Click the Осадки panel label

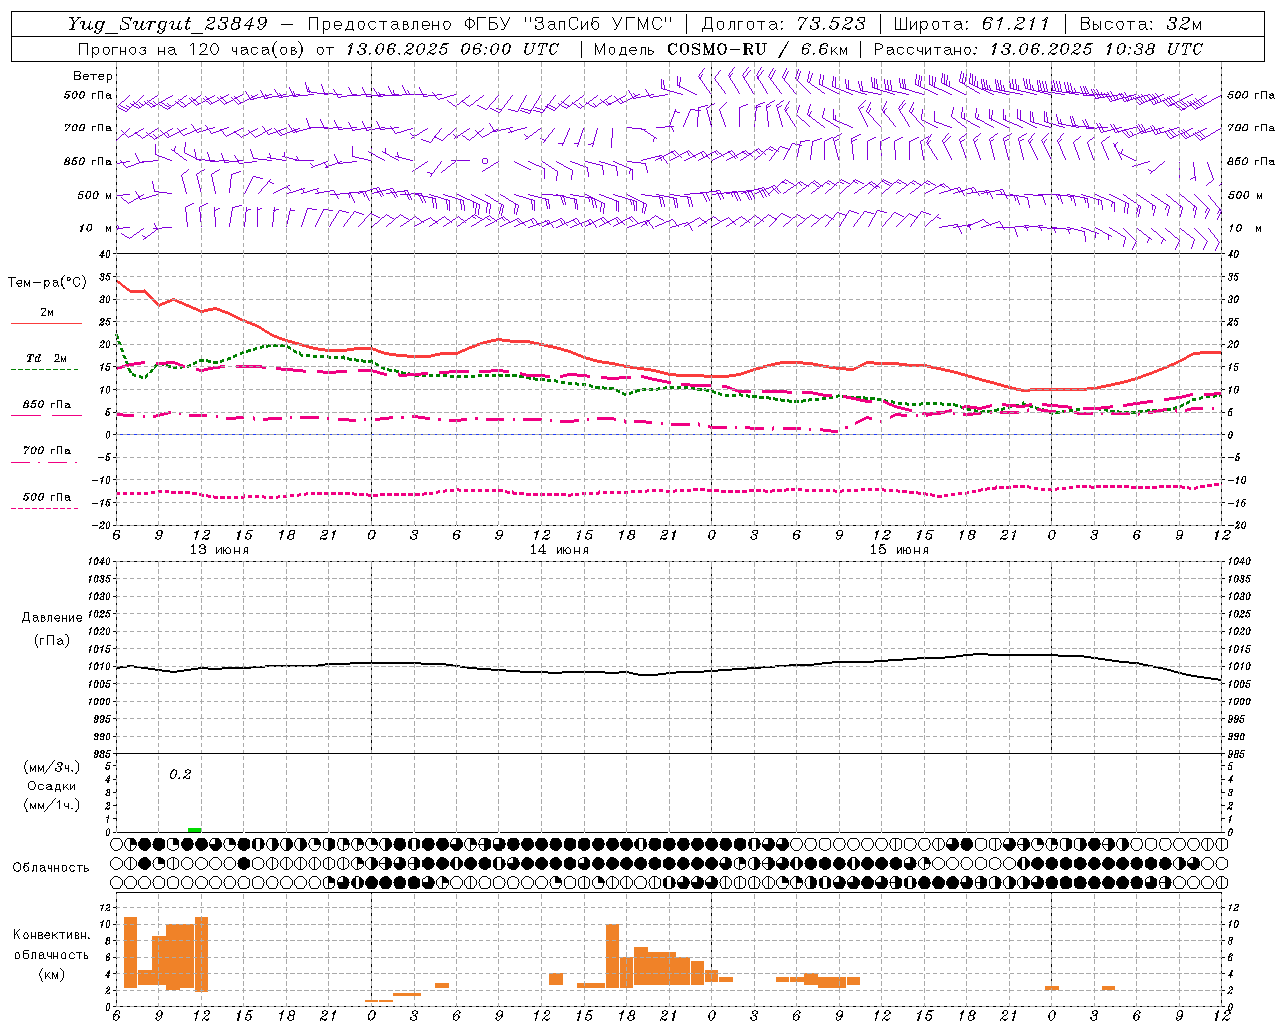click(52, 786)
